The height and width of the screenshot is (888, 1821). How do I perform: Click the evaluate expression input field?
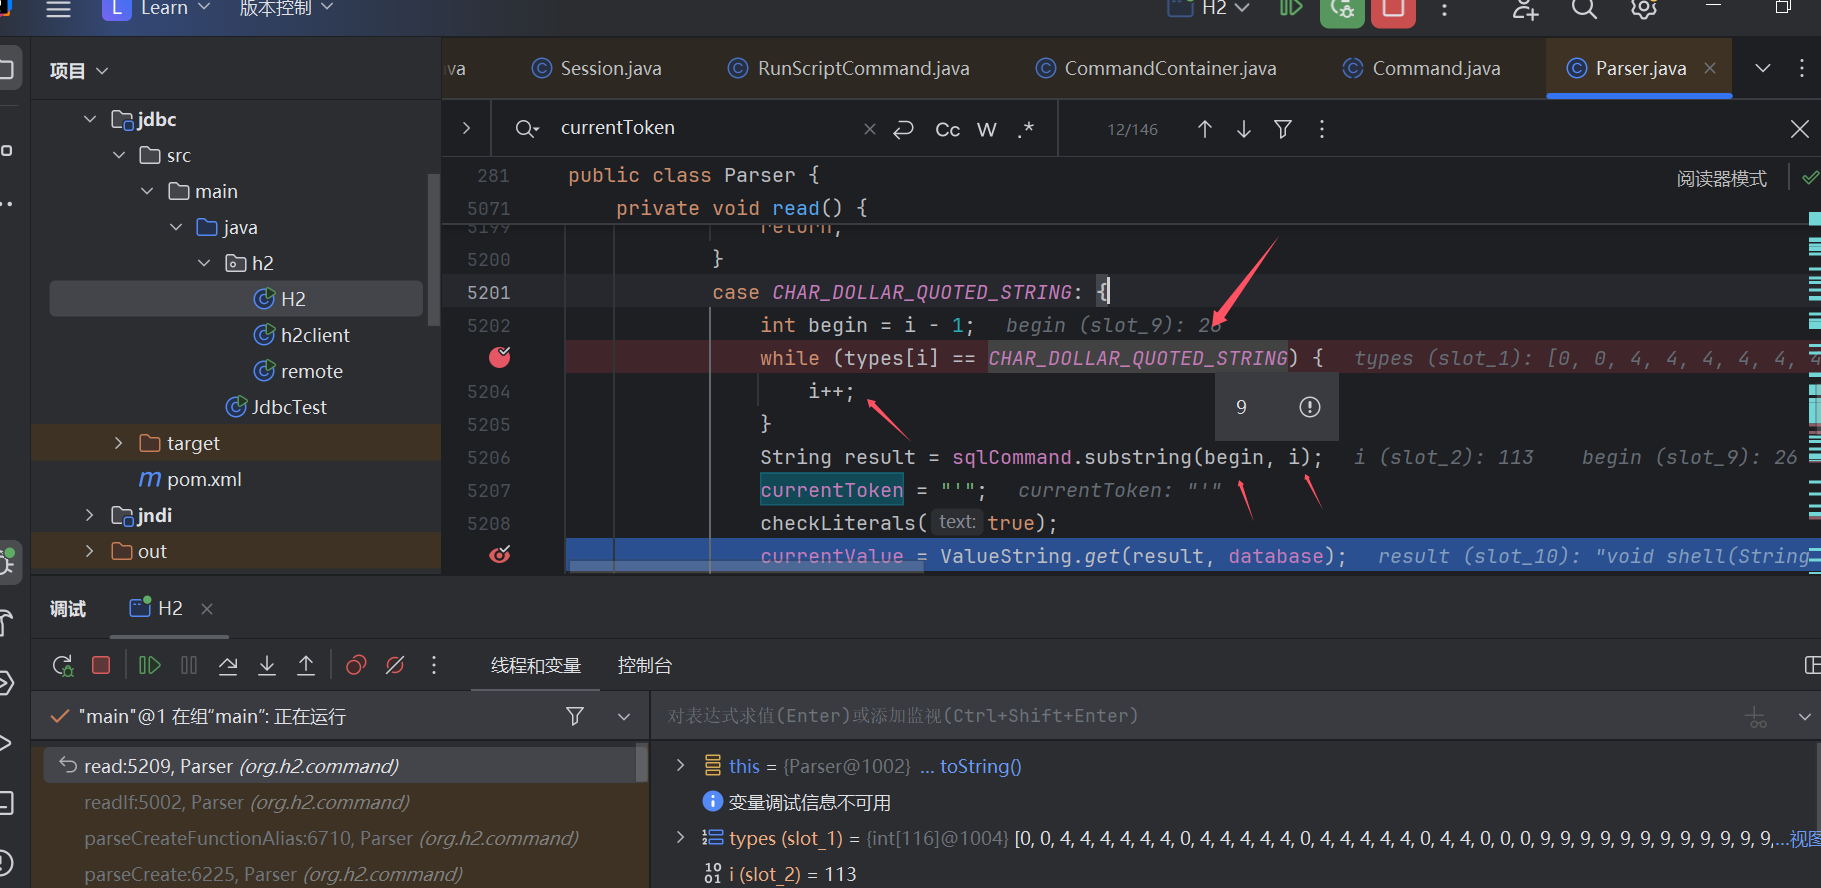point(1190,716)
